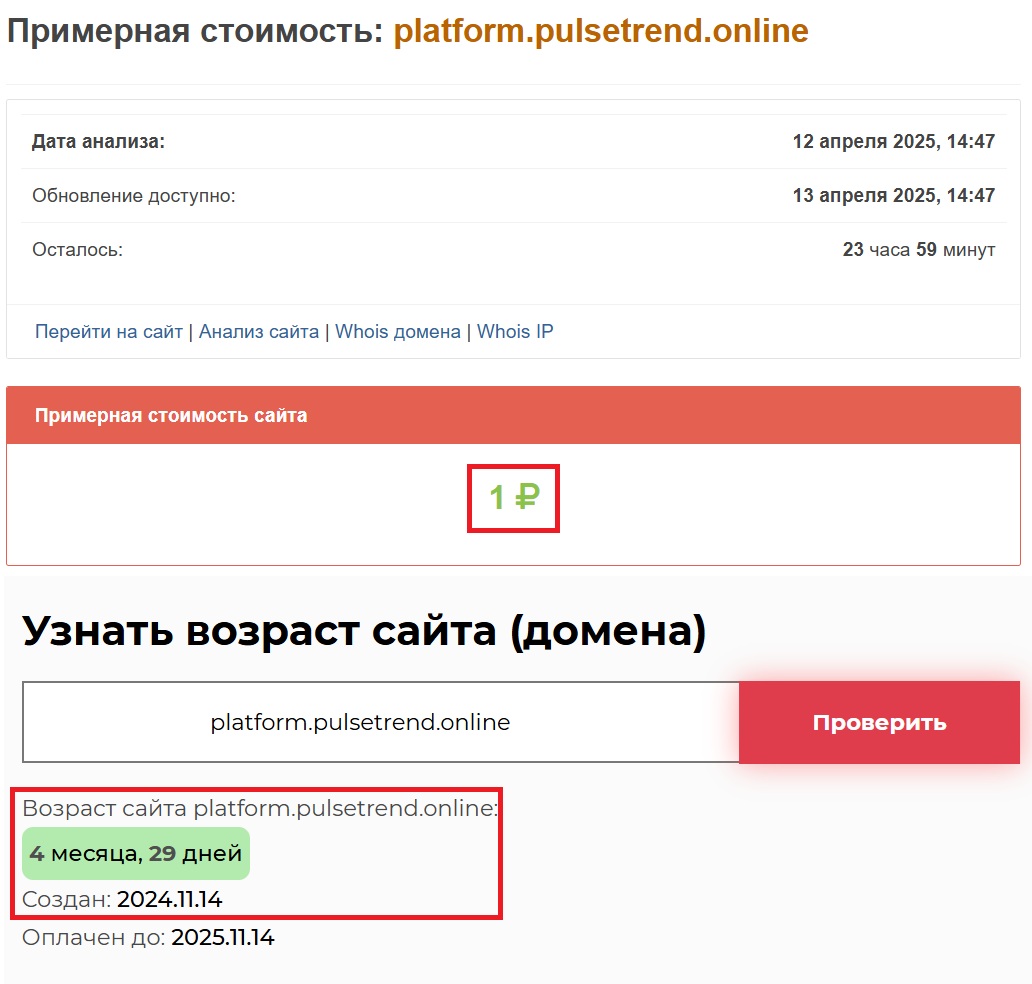Click the Анализ сайта link
Viewport: 1032px width, 984px height.
pos(259,332)
